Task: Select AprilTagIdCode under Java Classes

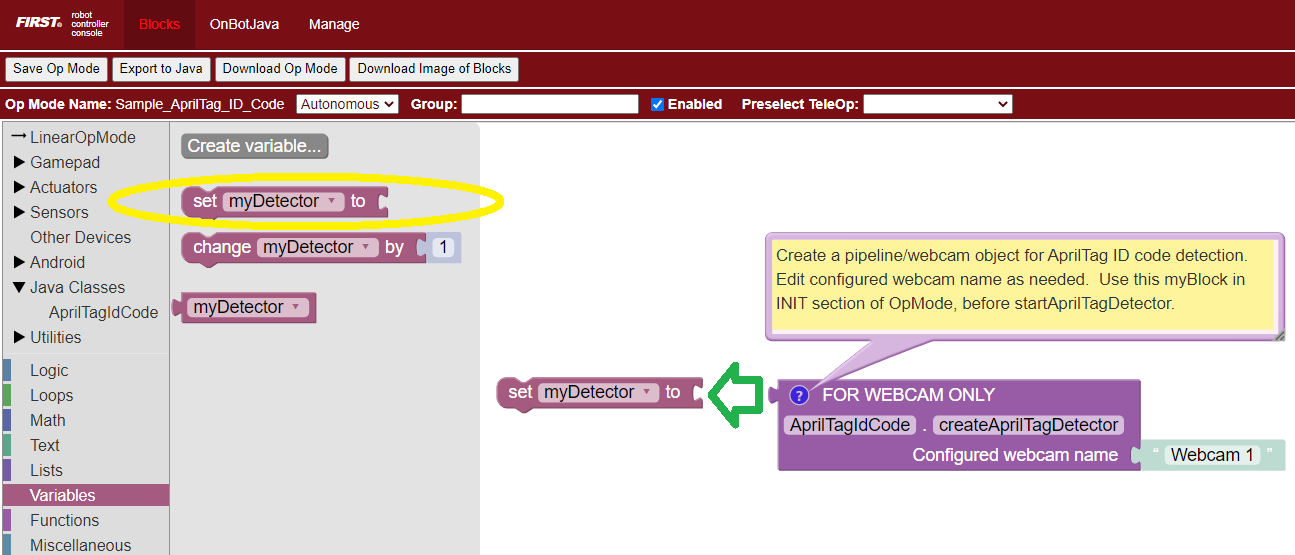Action: (x=103, y=312)
